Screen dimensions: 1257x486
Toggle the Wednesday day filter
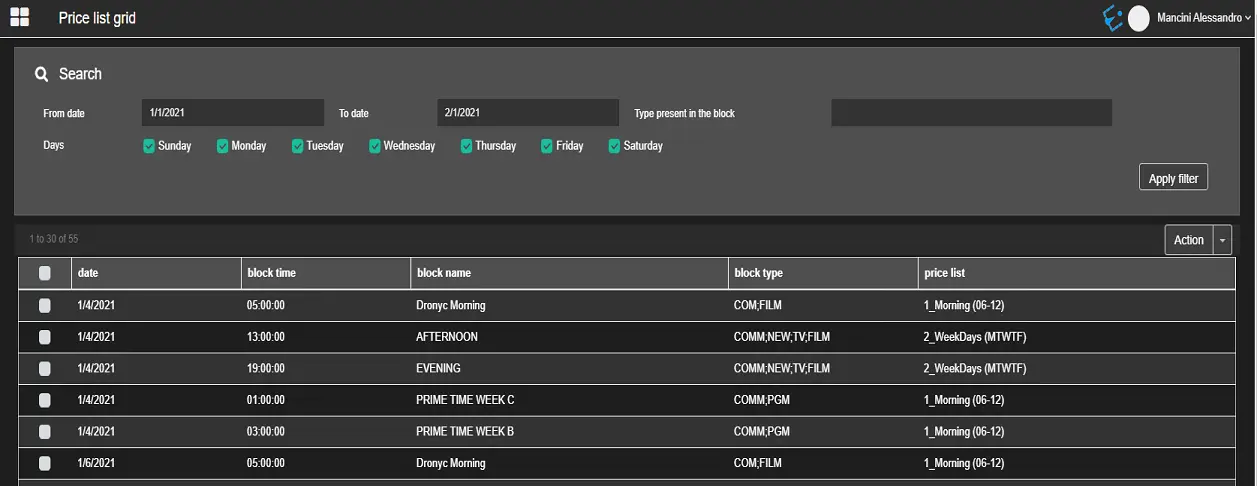tap(375, 146)
